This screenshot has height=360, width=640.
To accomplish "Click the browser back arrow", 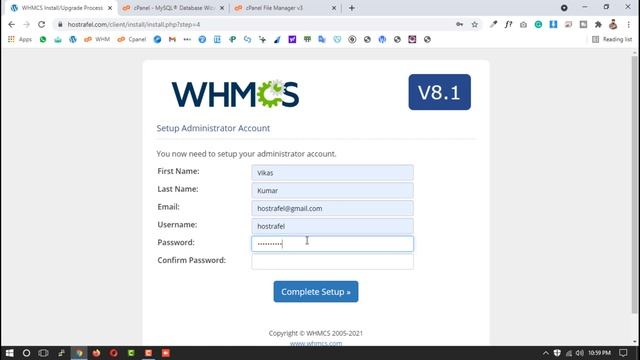I will 11,24.
